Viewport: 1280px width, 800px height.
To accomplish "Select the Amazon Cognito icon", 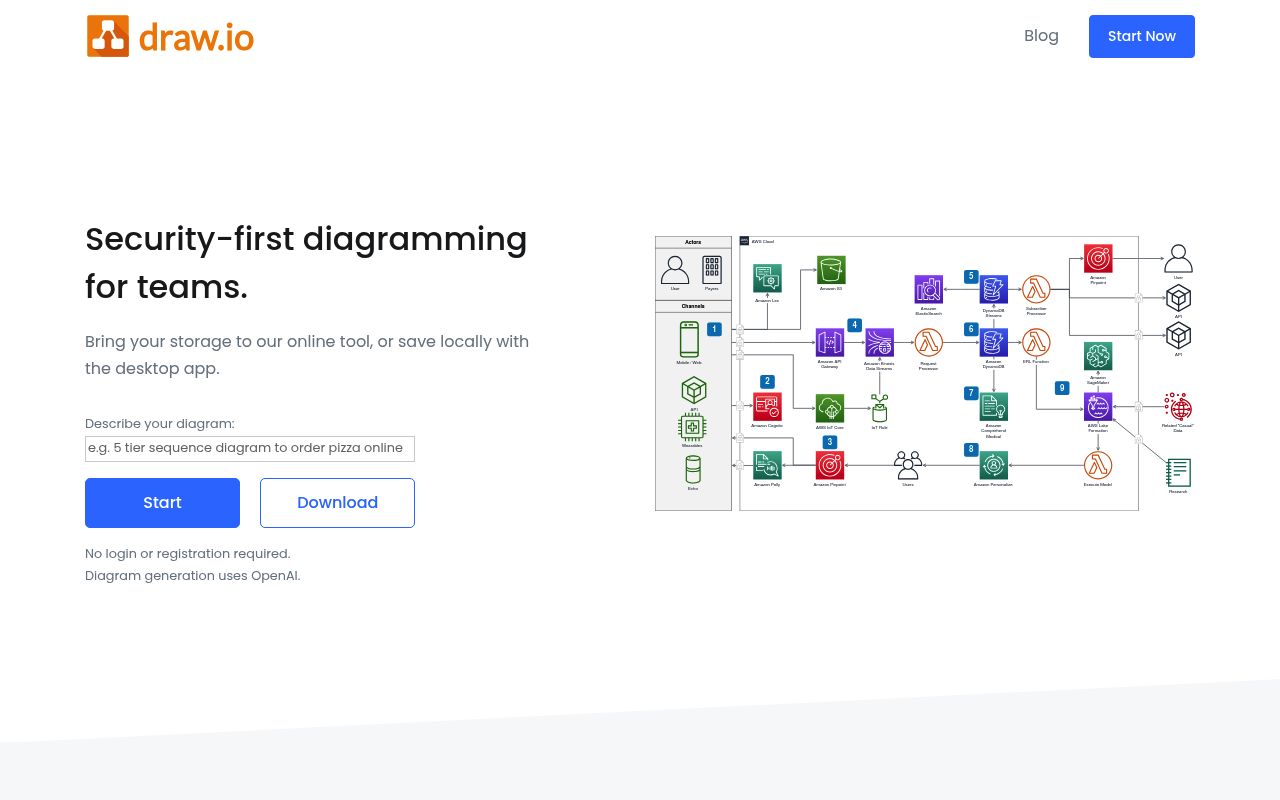I will click(768, 407).
